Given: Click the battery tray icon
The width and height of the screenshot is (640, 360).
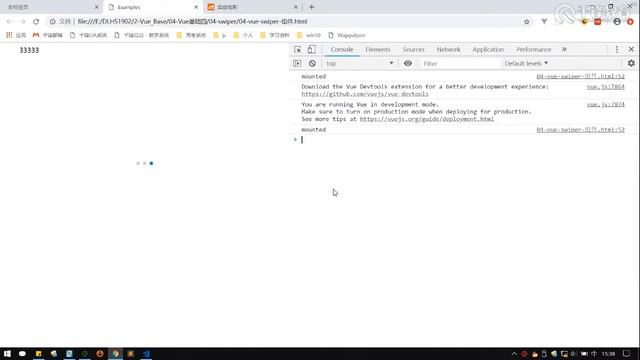Looking at the screenshot, I should pos(584,354).
